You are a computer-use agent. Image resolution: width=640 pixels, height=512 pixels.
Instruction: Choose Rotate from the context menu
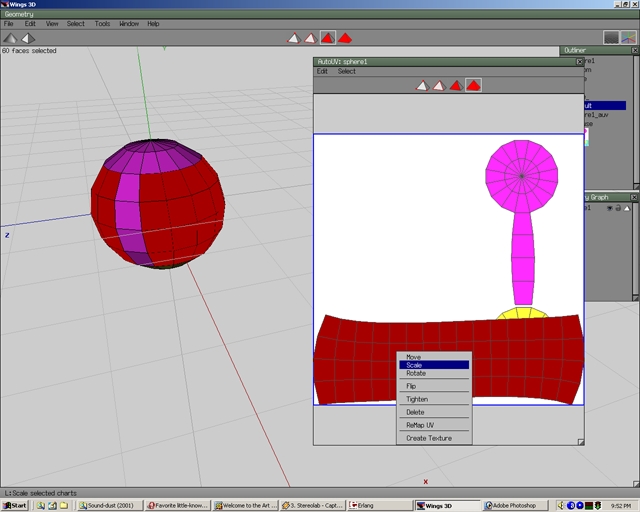[434, 373]
